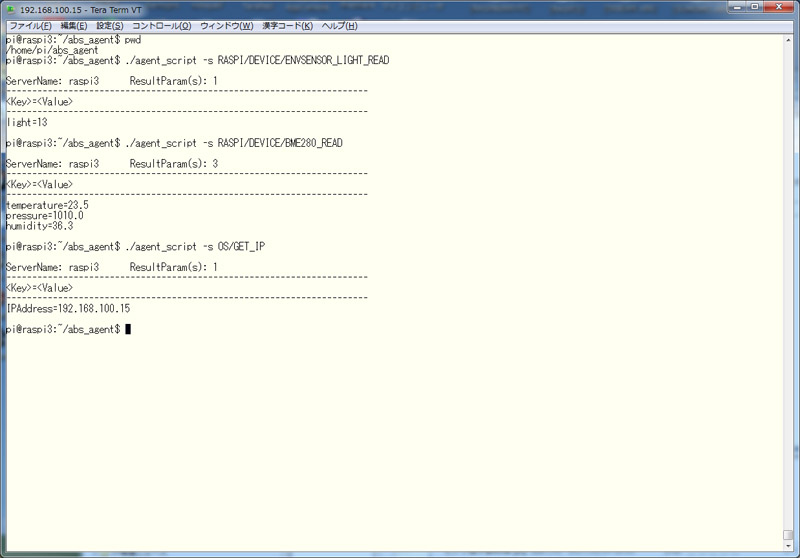Click the pwd command line
Image resolution: width=800 pixels, height=558 pixels.
(74, 40)
